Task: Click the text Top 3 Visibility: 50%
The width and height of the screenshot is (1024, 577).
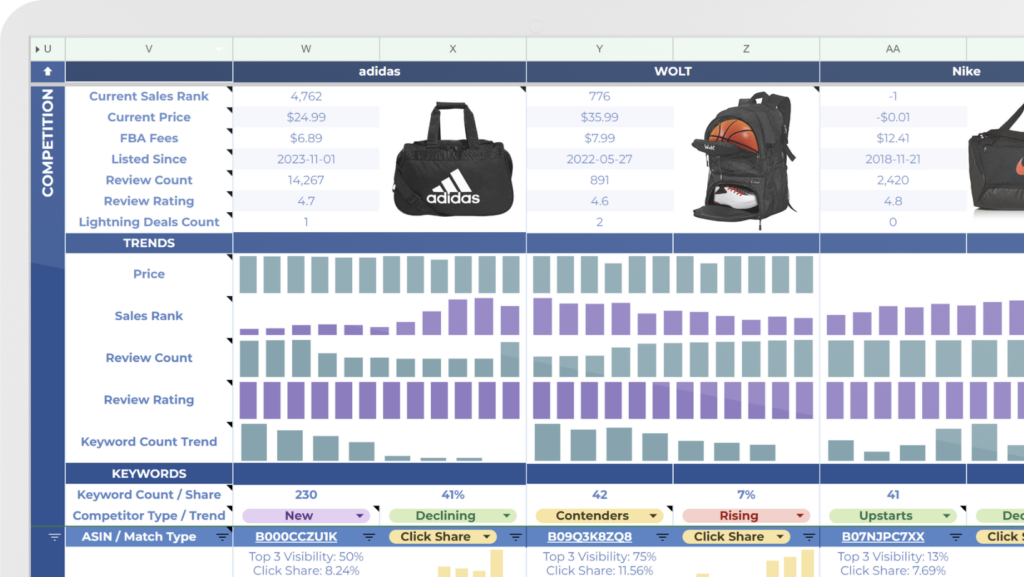Action: [306, 557]
